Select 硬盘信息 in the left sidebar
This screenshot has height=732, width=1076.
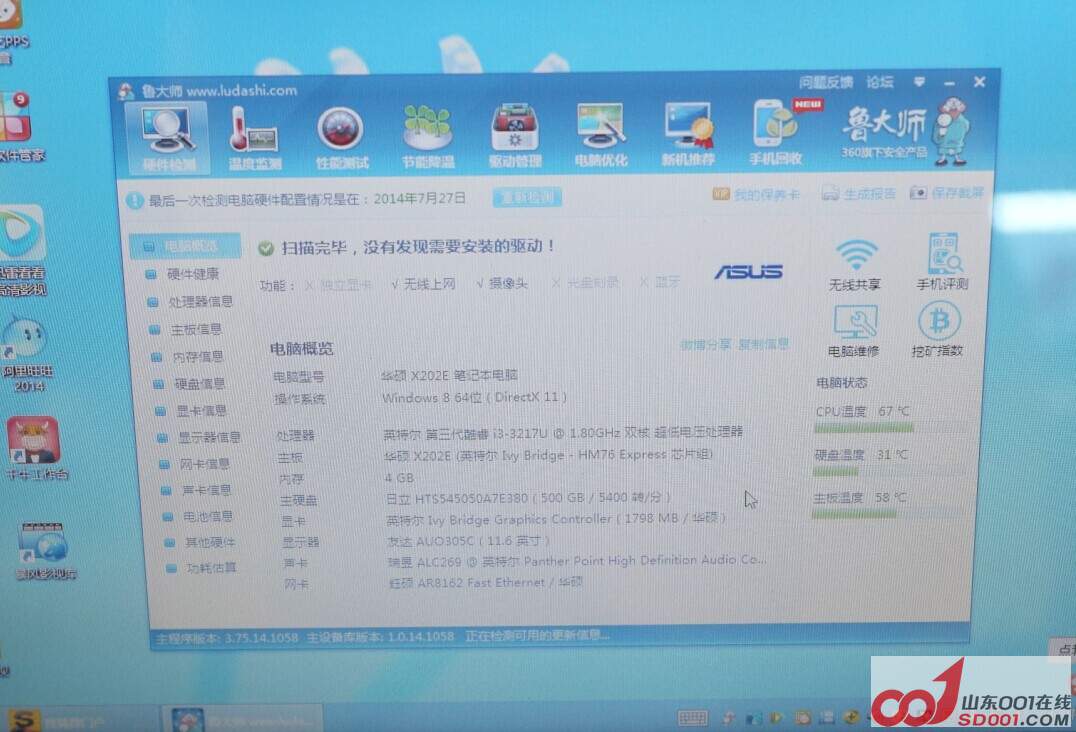200,384
